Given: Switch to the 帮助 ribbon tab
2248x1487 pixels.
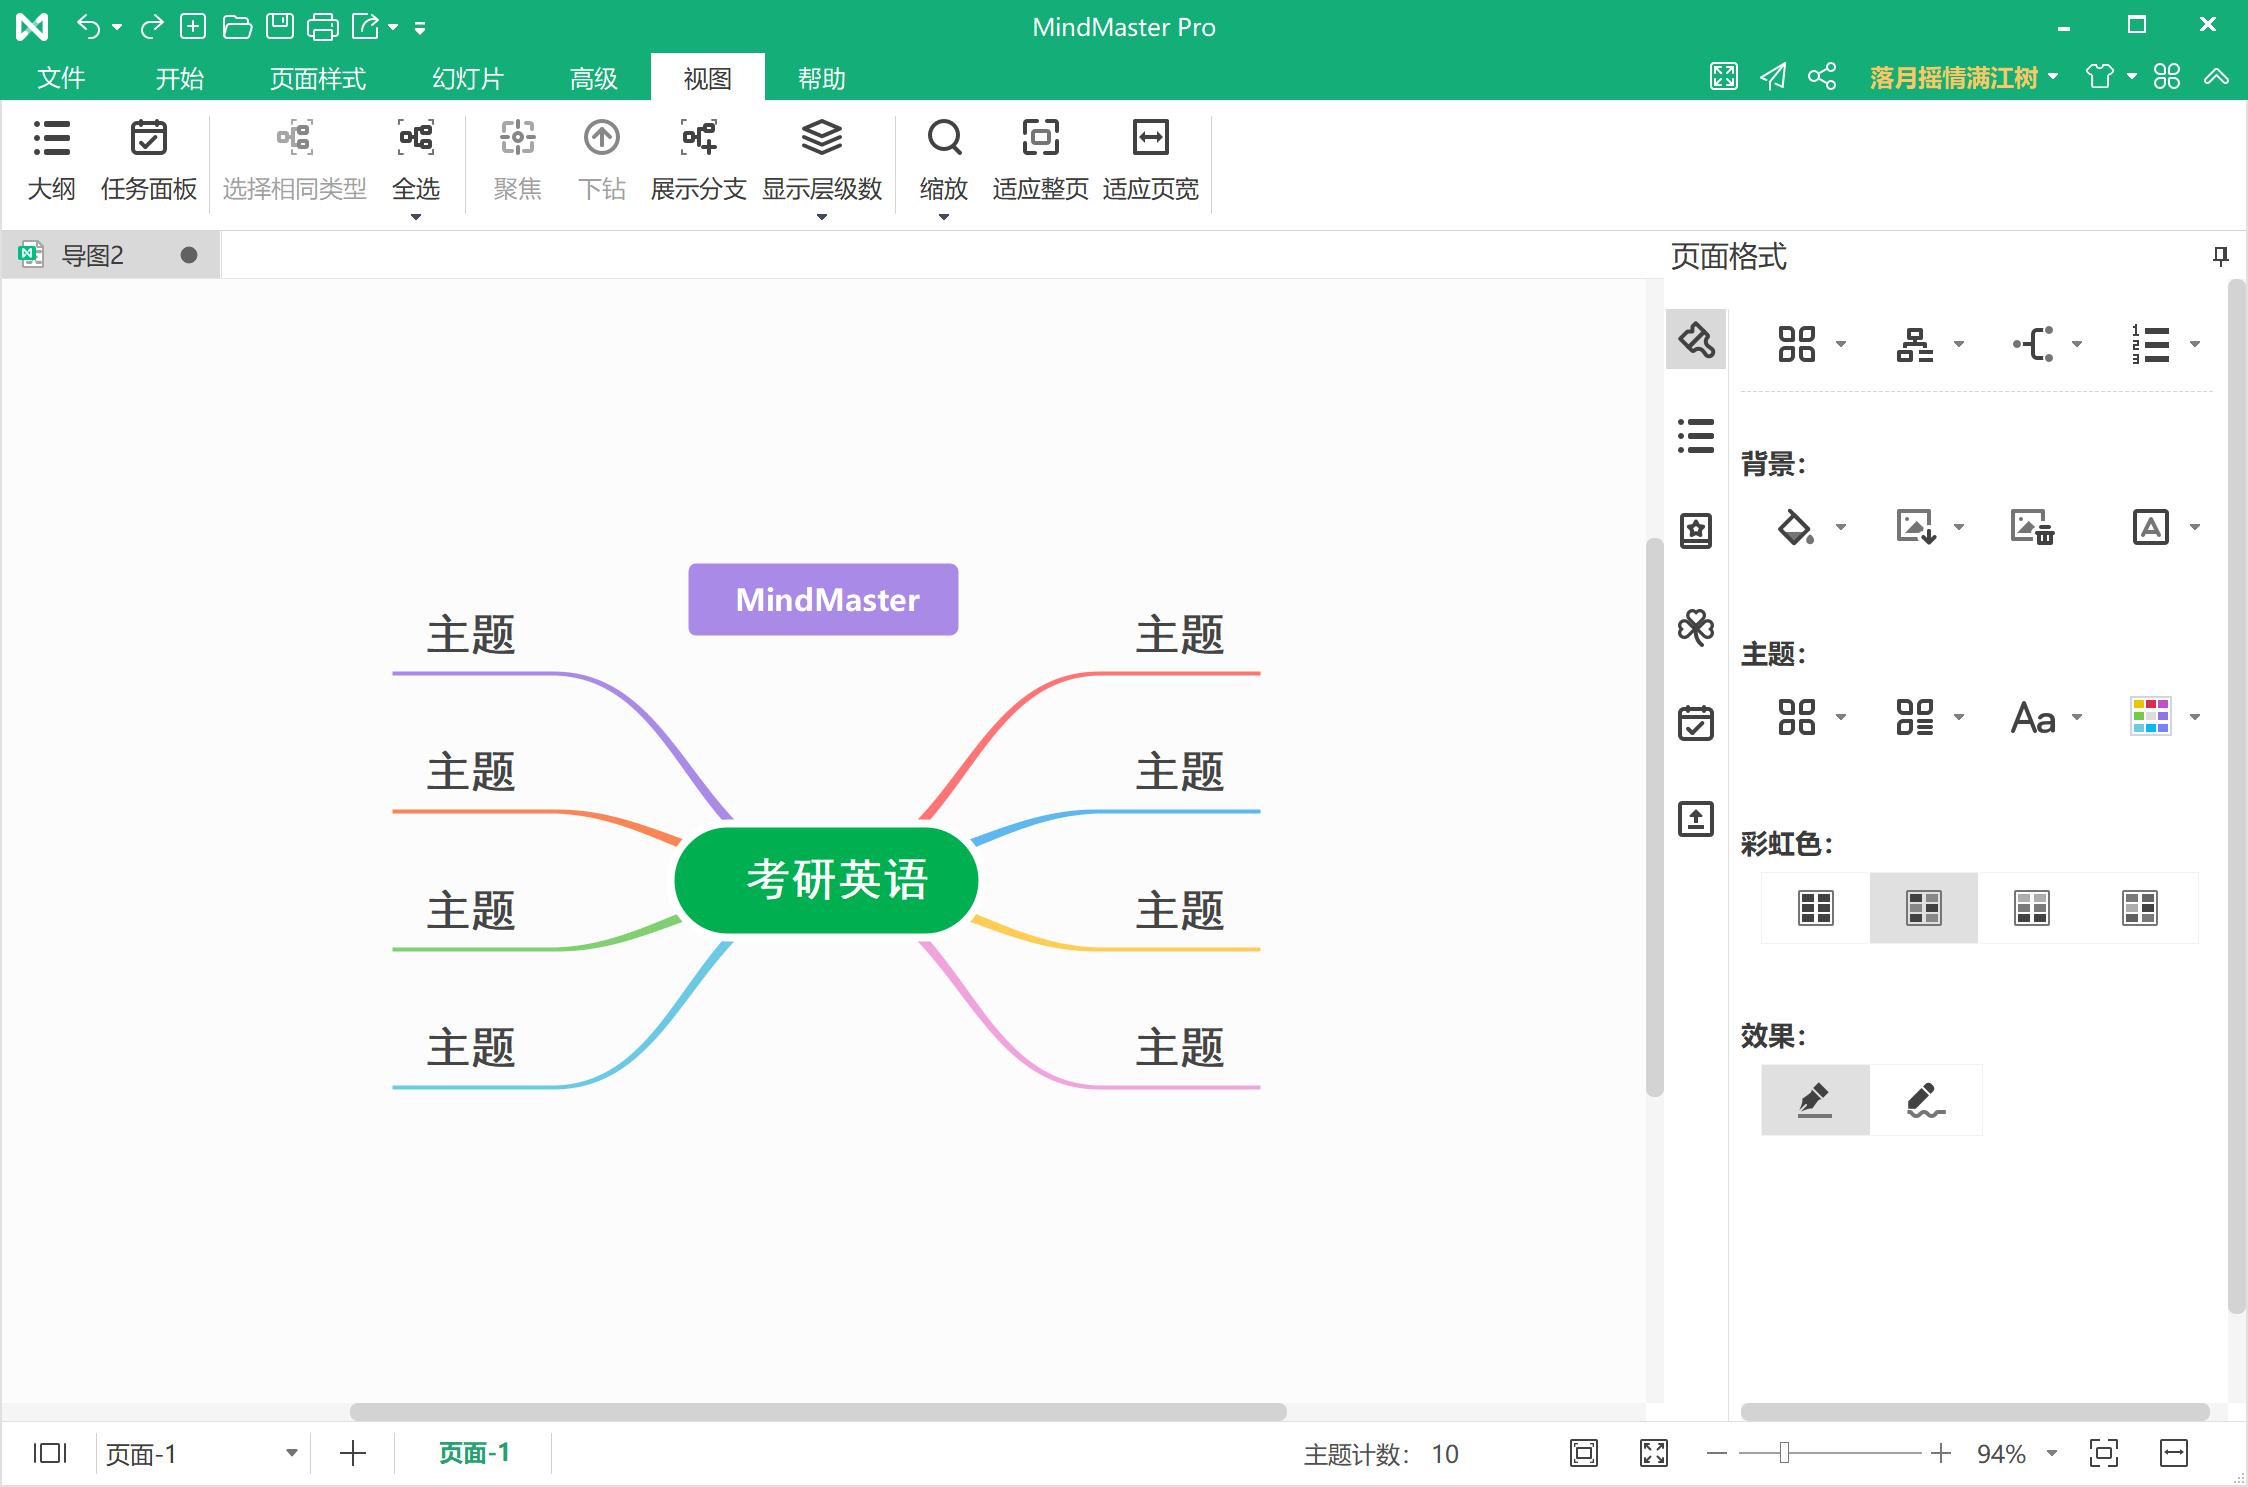Looking at the screenshot, I should coord(822,78).
